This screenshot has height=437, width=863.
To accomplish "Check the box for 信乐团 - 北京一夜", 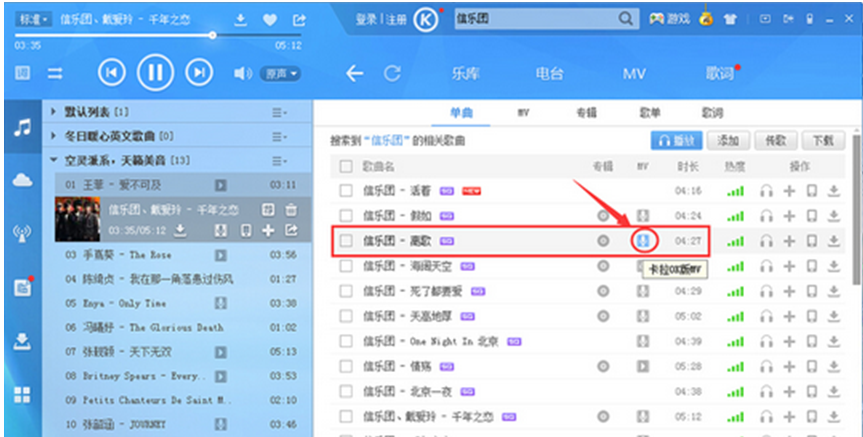I will point(346,391).
